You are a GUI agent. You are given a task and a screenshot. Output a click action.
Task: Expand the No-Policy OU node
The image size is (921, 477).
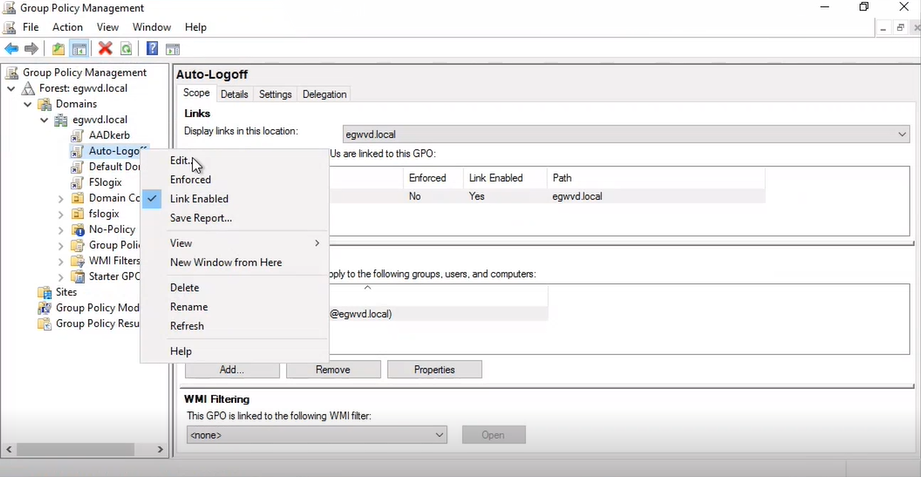point(60,230)
